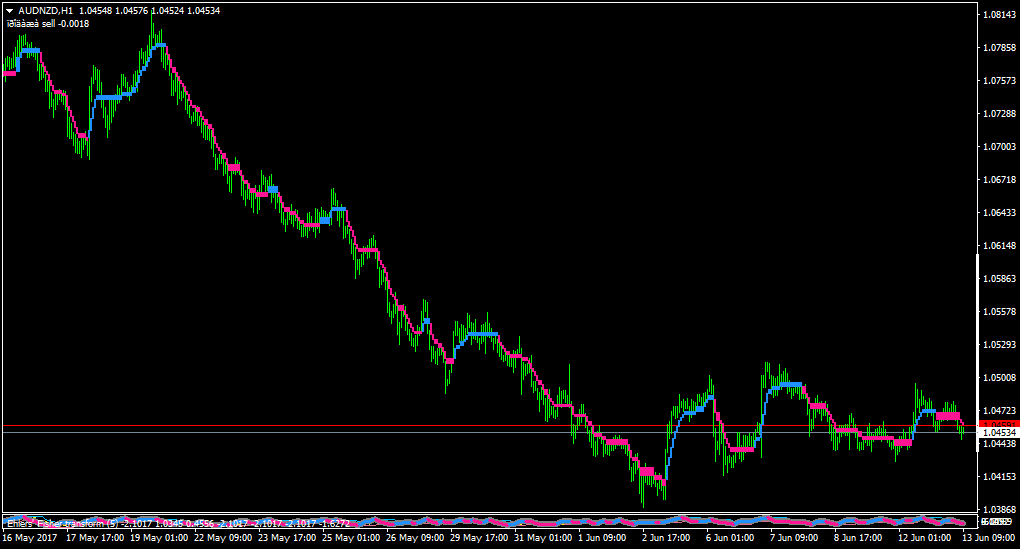Image resolution: width=1020 pixels, height=549 pixels.
Task: Click time axis label 6 Jun 01:00
Action: [x=730, y=538]
